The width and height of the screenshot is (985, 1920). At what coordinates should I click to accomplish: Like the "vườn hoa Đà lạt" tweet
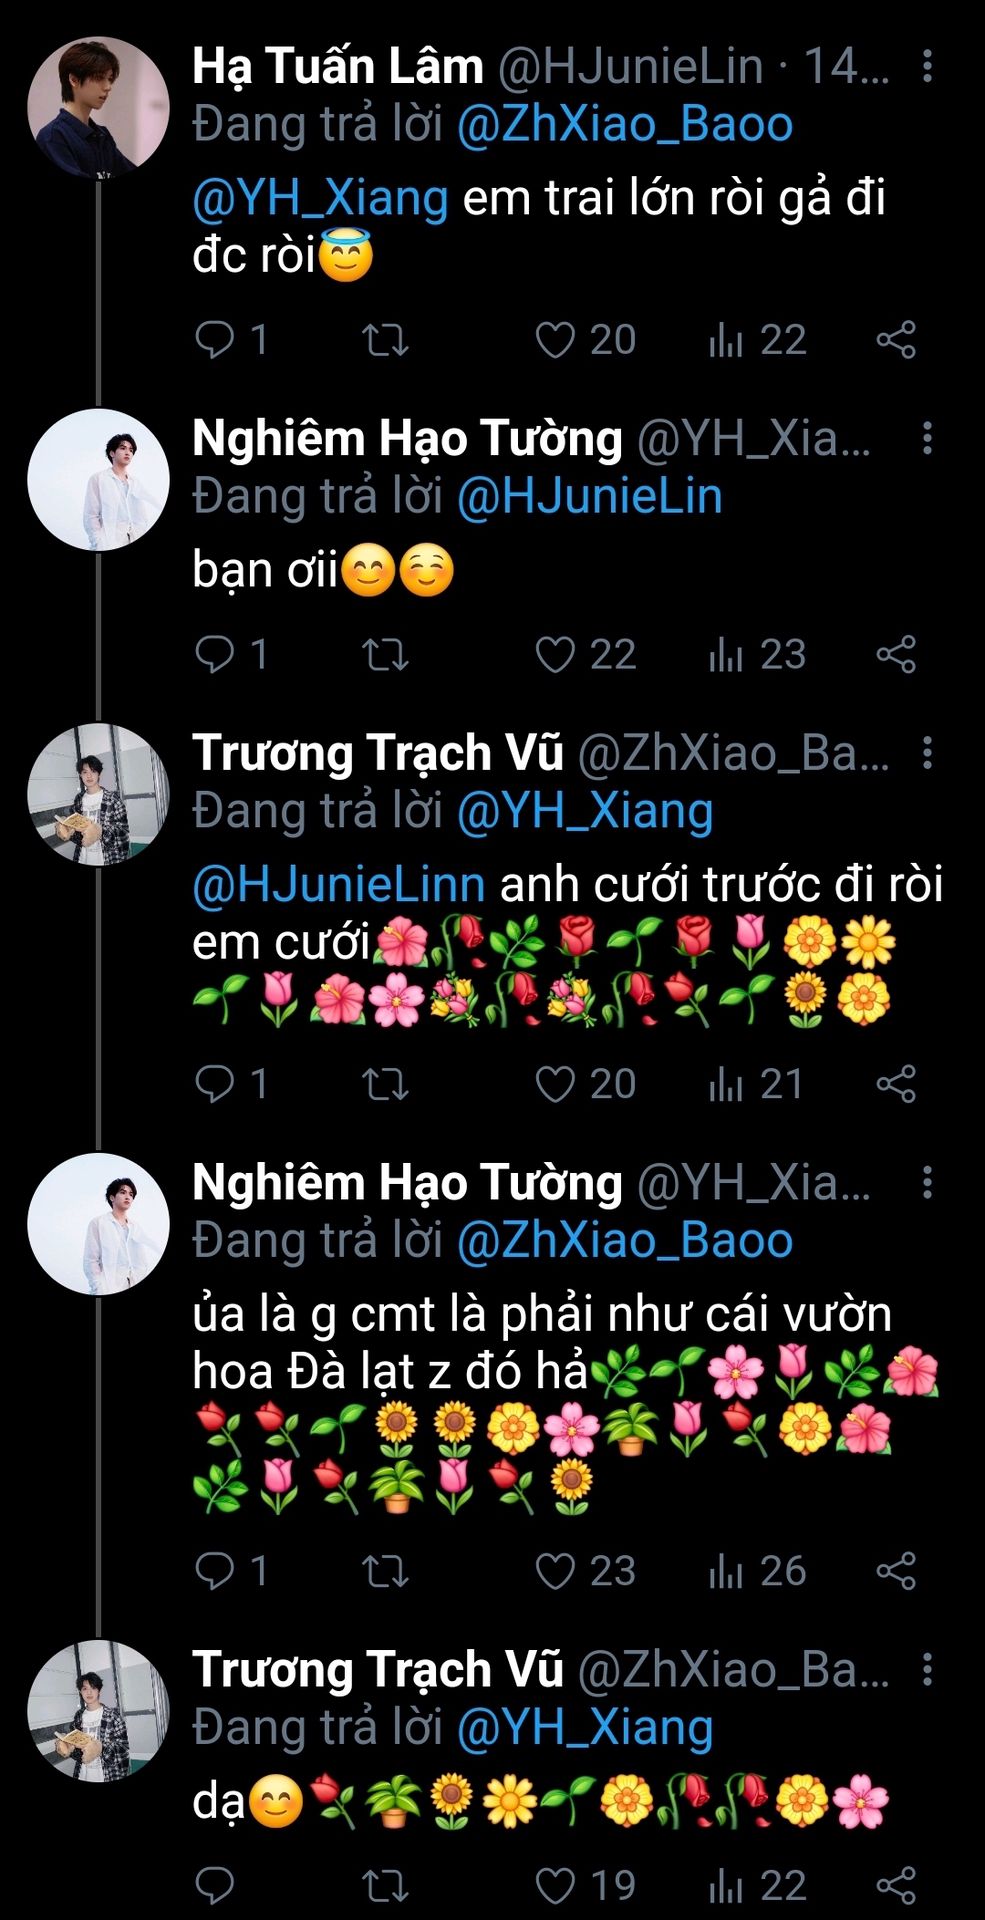point(555,1571)
